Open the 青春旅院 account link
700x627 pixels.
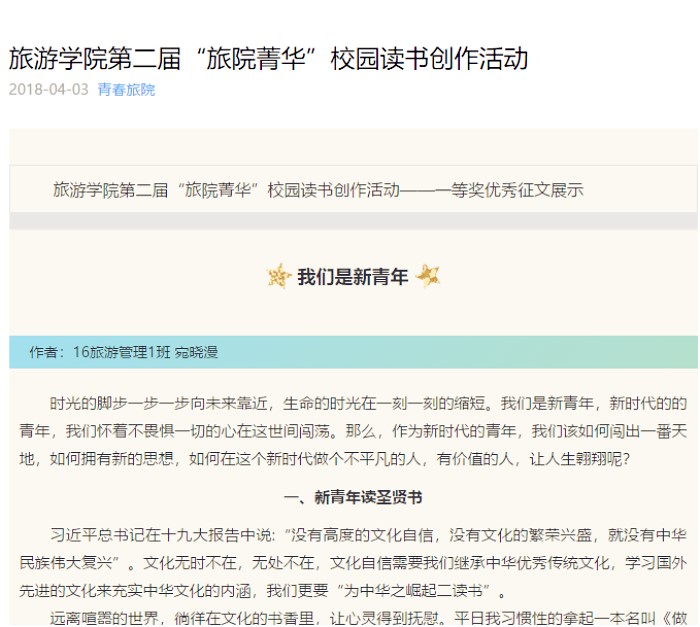coord(126,90)
